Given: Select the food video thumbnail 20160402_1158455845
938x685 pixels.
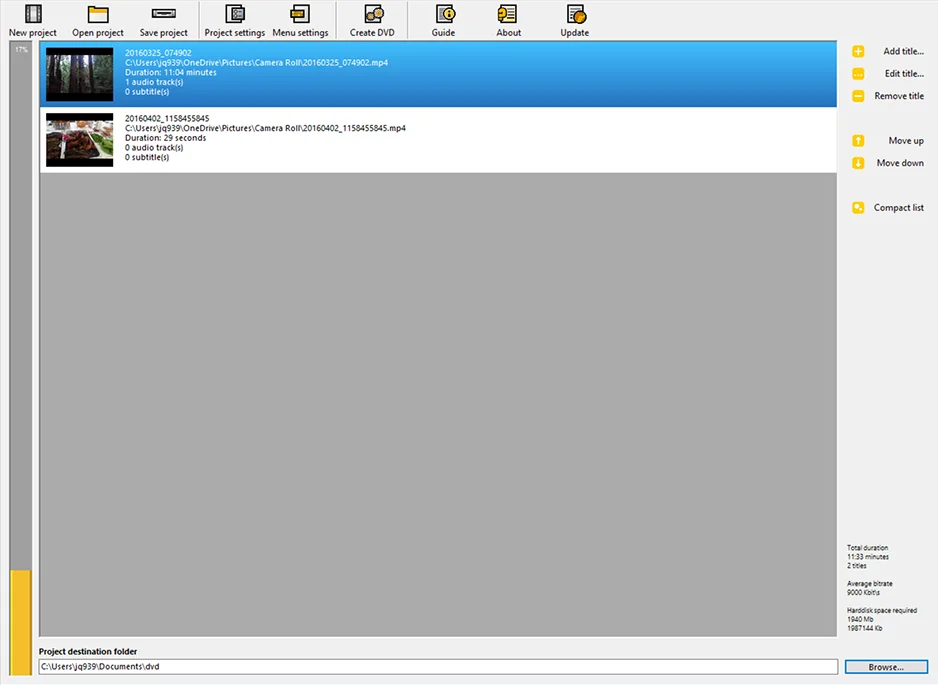Looking at the screenshot, I should coord(80,140).
